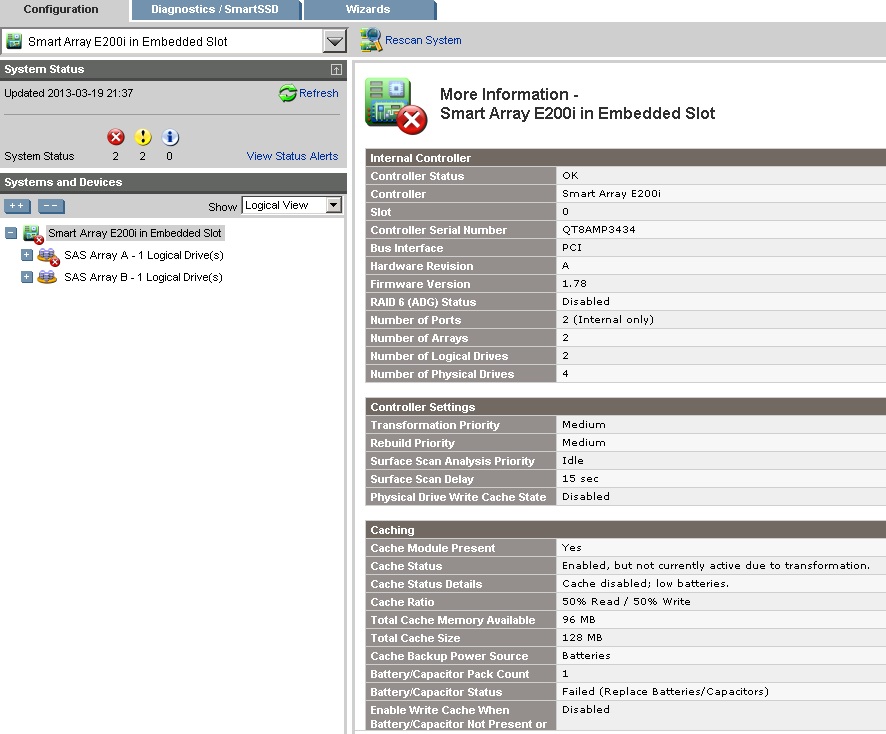Open the controller selection dropdown
886x734 pixels.
coord(337,40)
